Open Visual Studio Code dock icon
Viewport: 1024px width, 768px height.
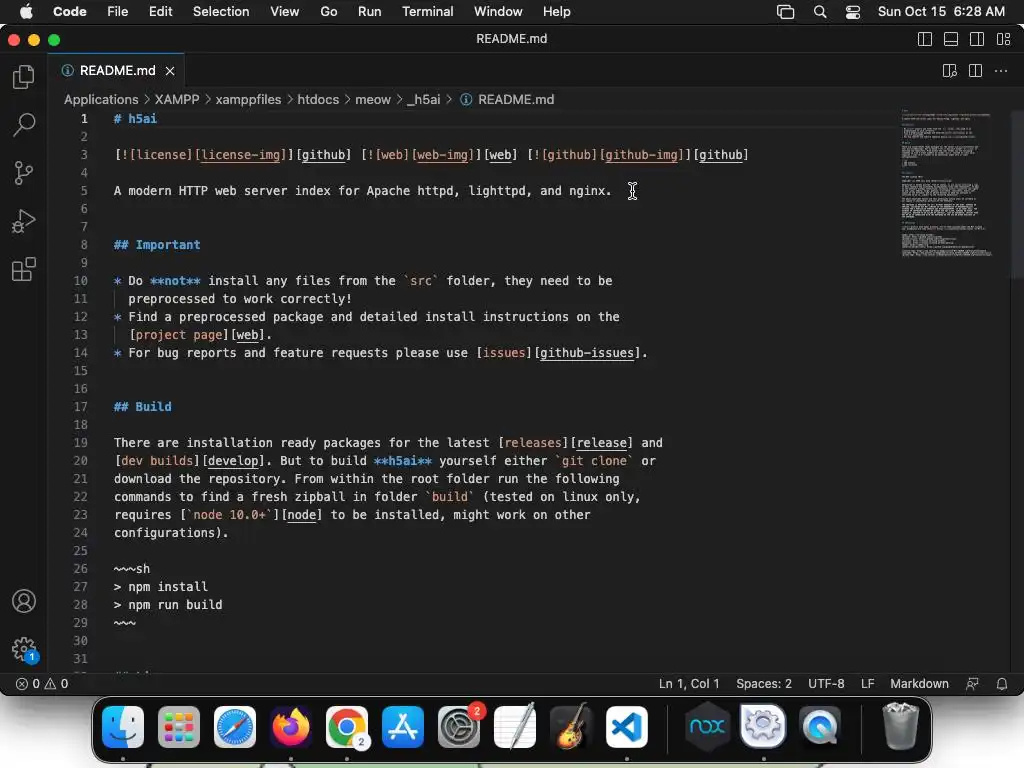coord(627,727)
